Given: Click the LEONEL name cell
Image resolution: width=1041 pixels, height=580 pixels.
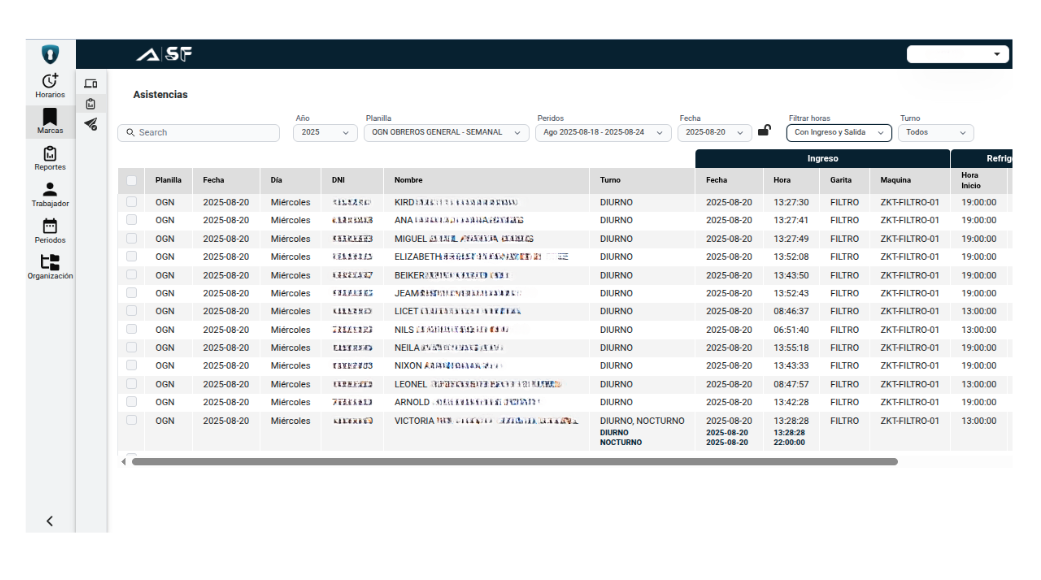Looking at the screenshot, I should (x=477, y=384).
